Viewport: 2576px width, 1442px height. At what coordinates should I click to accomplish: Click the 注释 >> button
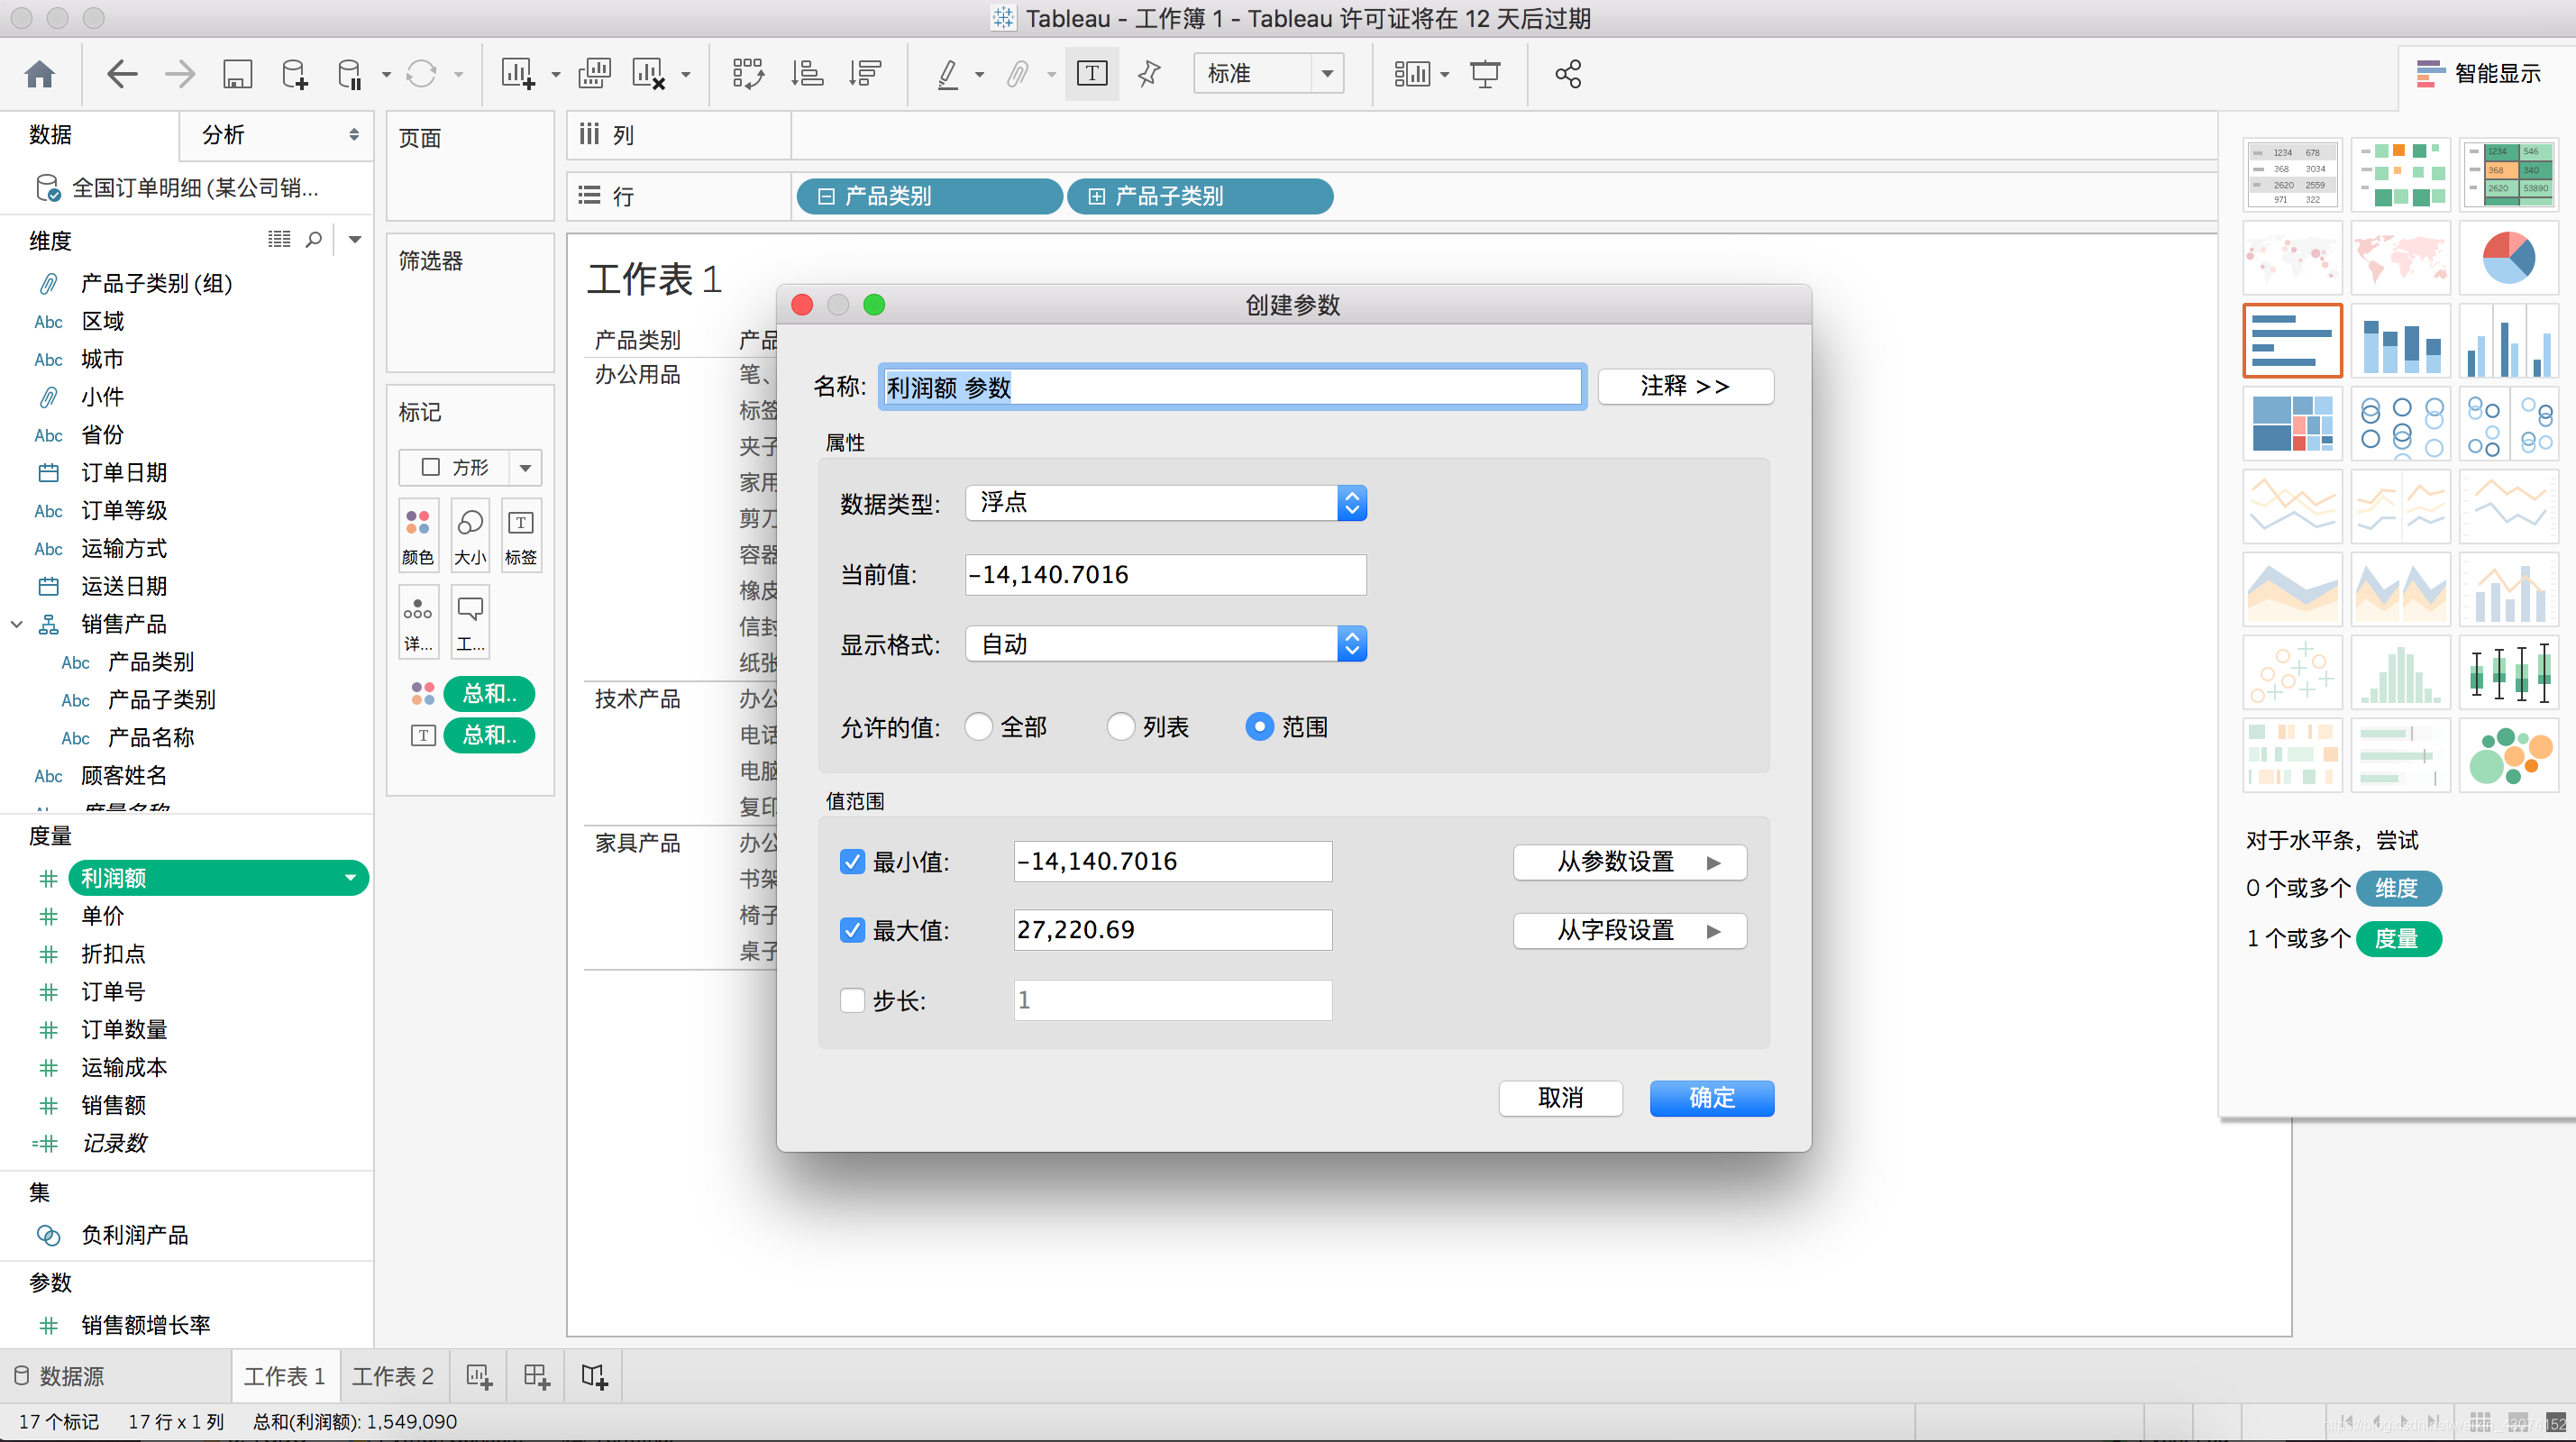(x=1686, y=386)
